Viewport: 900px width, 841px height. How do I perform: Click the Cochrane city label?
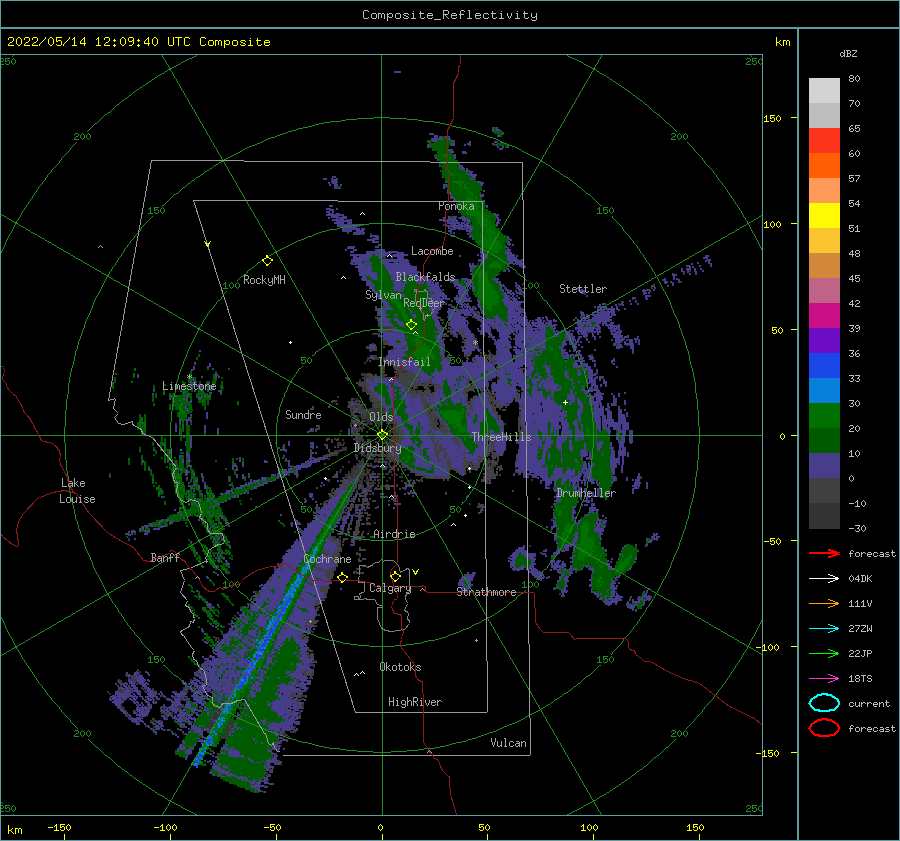[327, 559]
